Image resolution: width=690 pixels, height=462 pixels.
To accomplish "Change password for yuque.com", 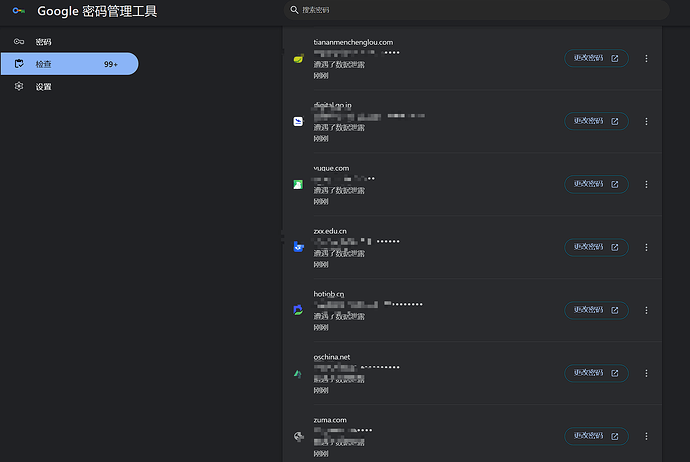I will point(596,184).
